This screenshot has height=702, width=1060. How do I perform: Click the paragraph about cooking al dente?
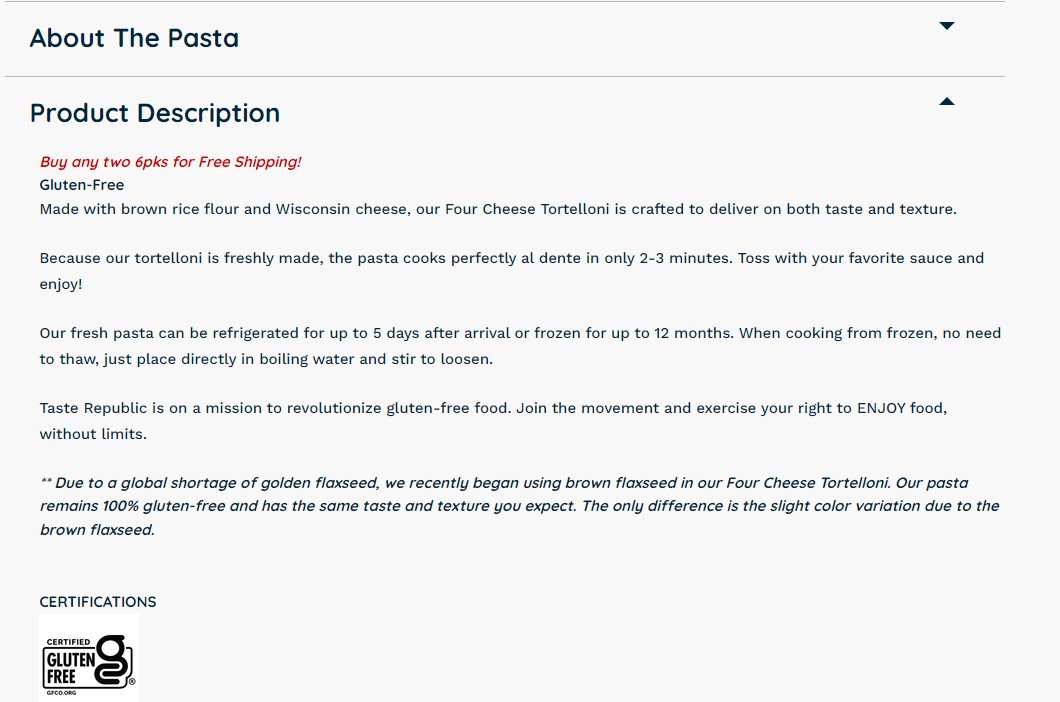point(512,271)
